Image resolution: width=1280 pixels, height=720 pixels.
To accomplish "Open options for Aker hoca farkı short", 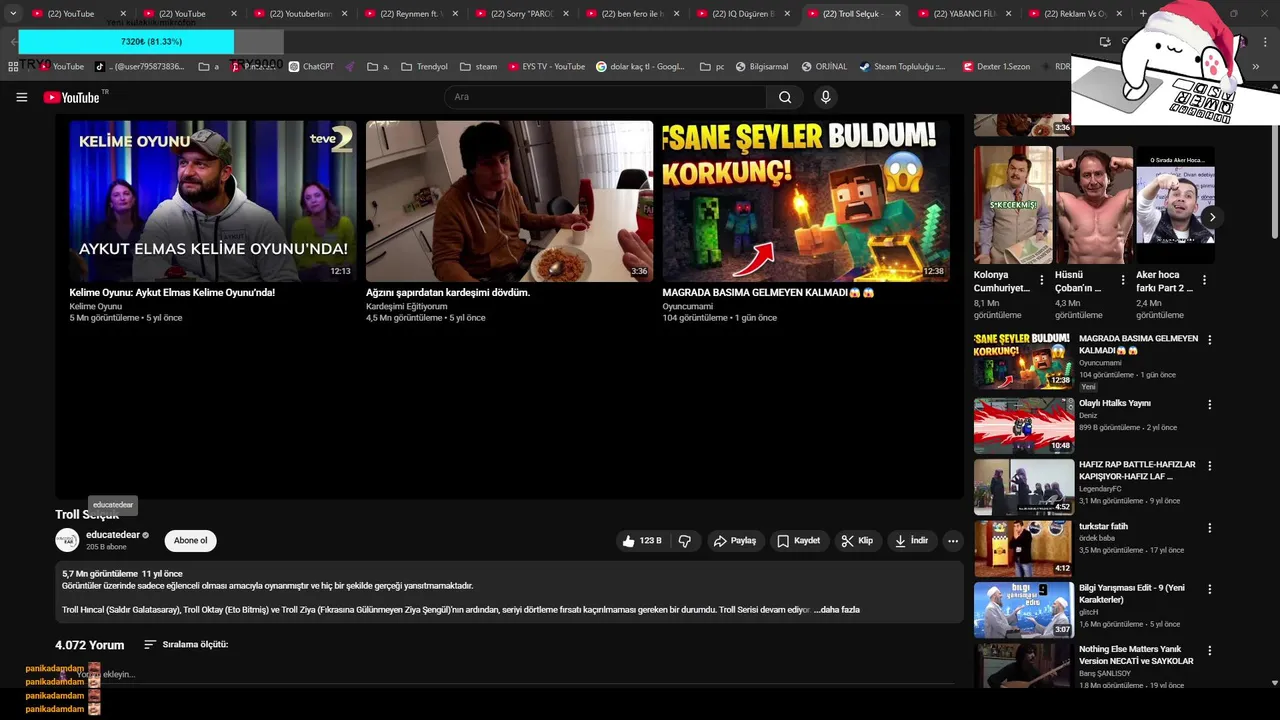I will (x=1204, y=281).
